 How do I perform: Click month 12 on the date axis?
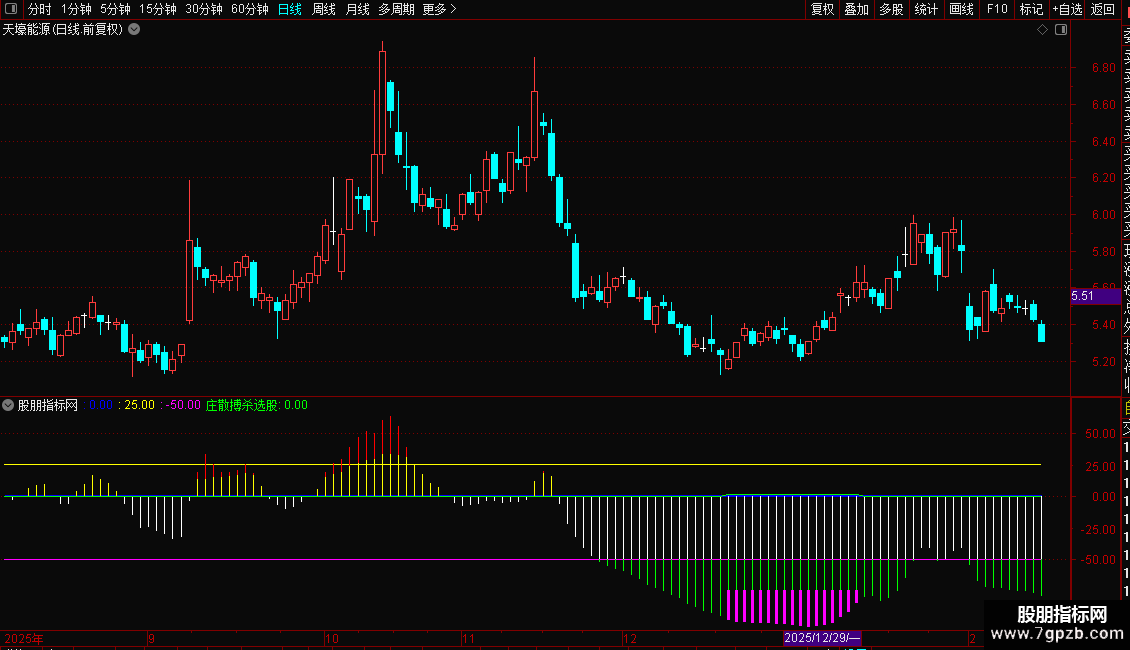630,638
